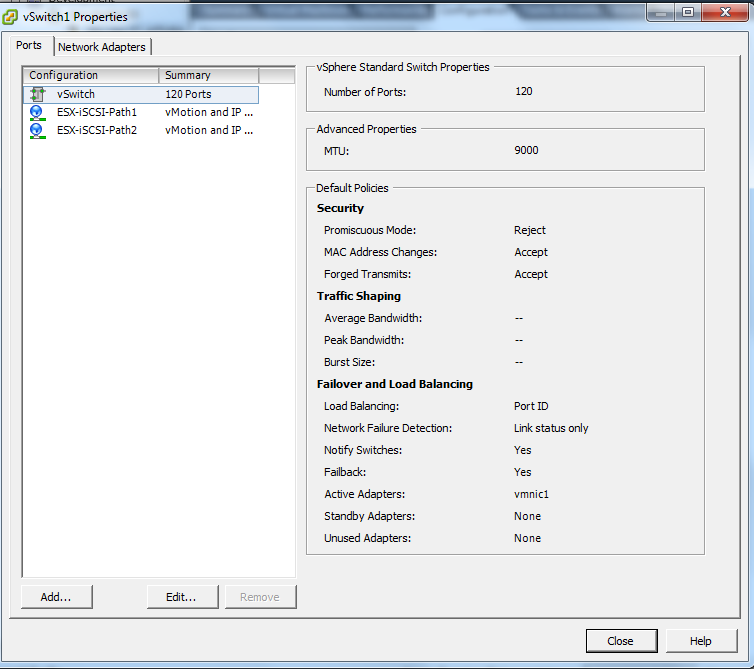Click the Peak Bandwidth label
The width and height of the screenshot is (754, 669).
(x=364, y=341)
